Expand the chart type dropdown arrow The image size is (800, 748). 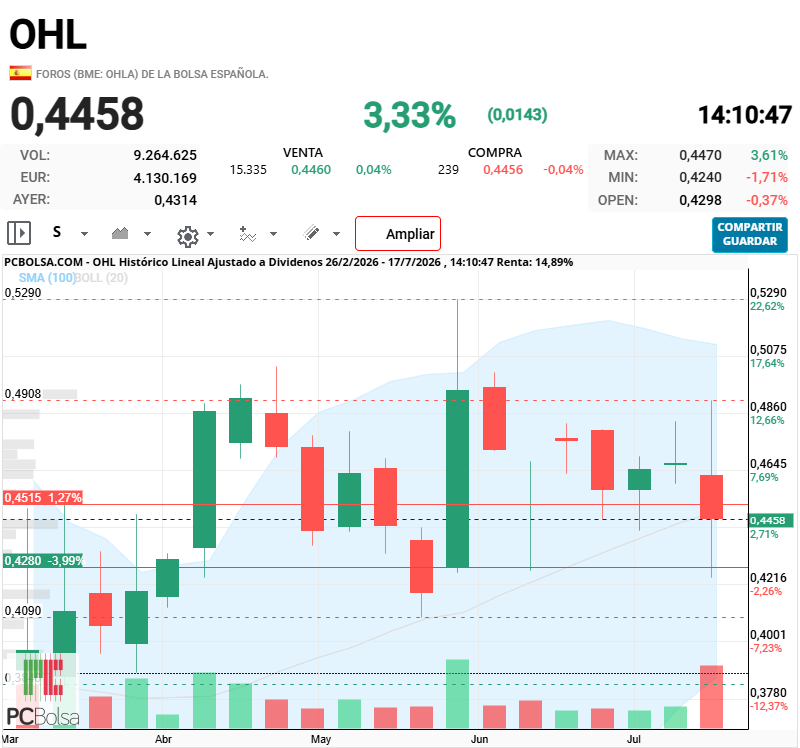click(147, 234)
